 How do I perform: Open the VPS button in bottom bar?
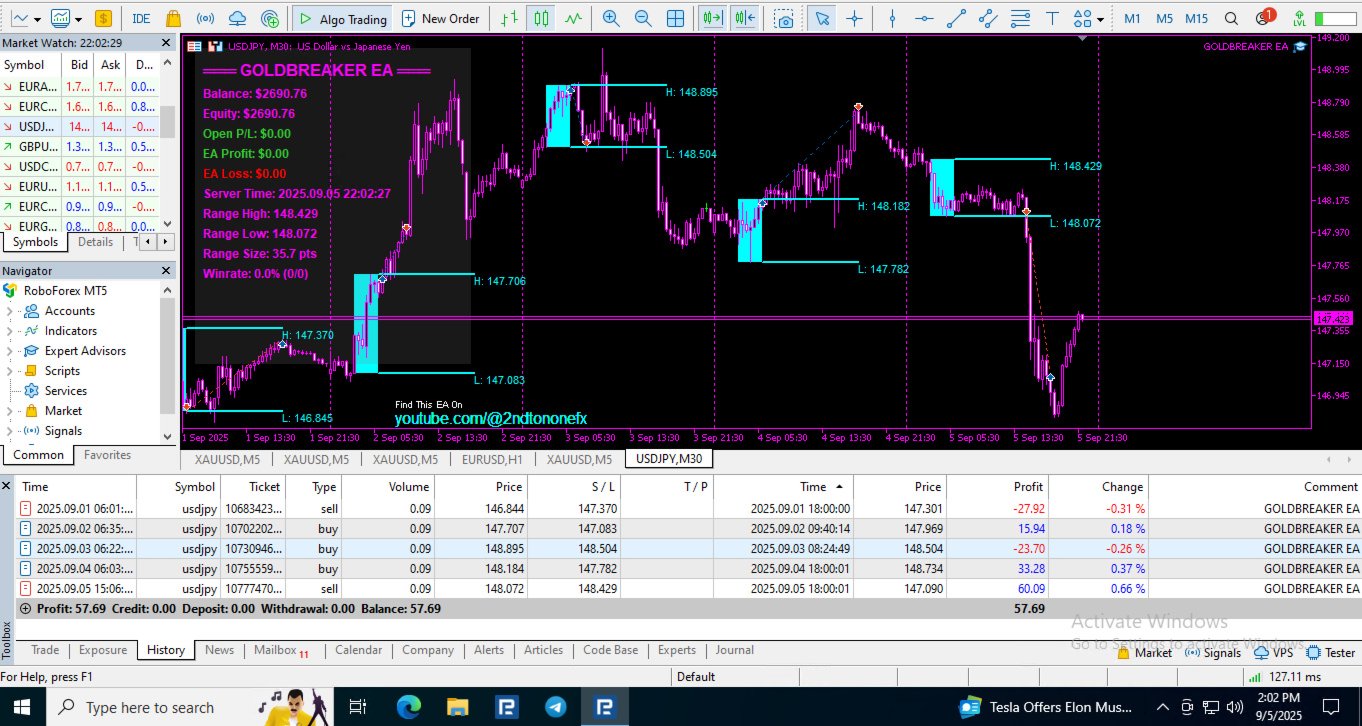[1272, 652]
